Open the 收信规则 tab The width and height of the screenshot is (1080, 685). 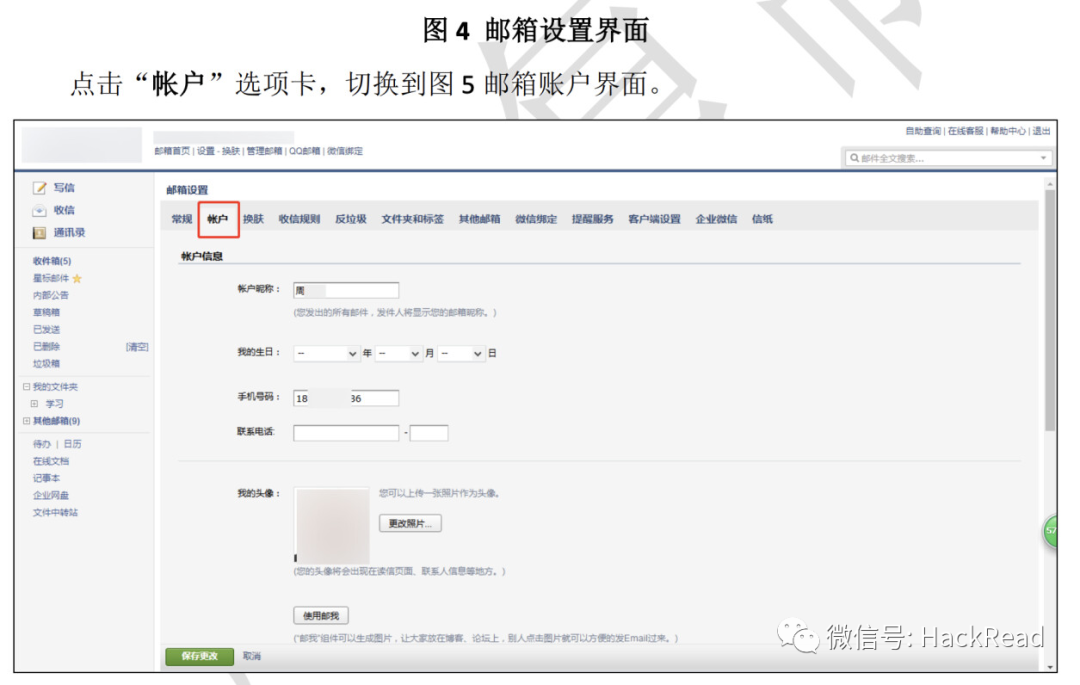(x=299, y=220)
